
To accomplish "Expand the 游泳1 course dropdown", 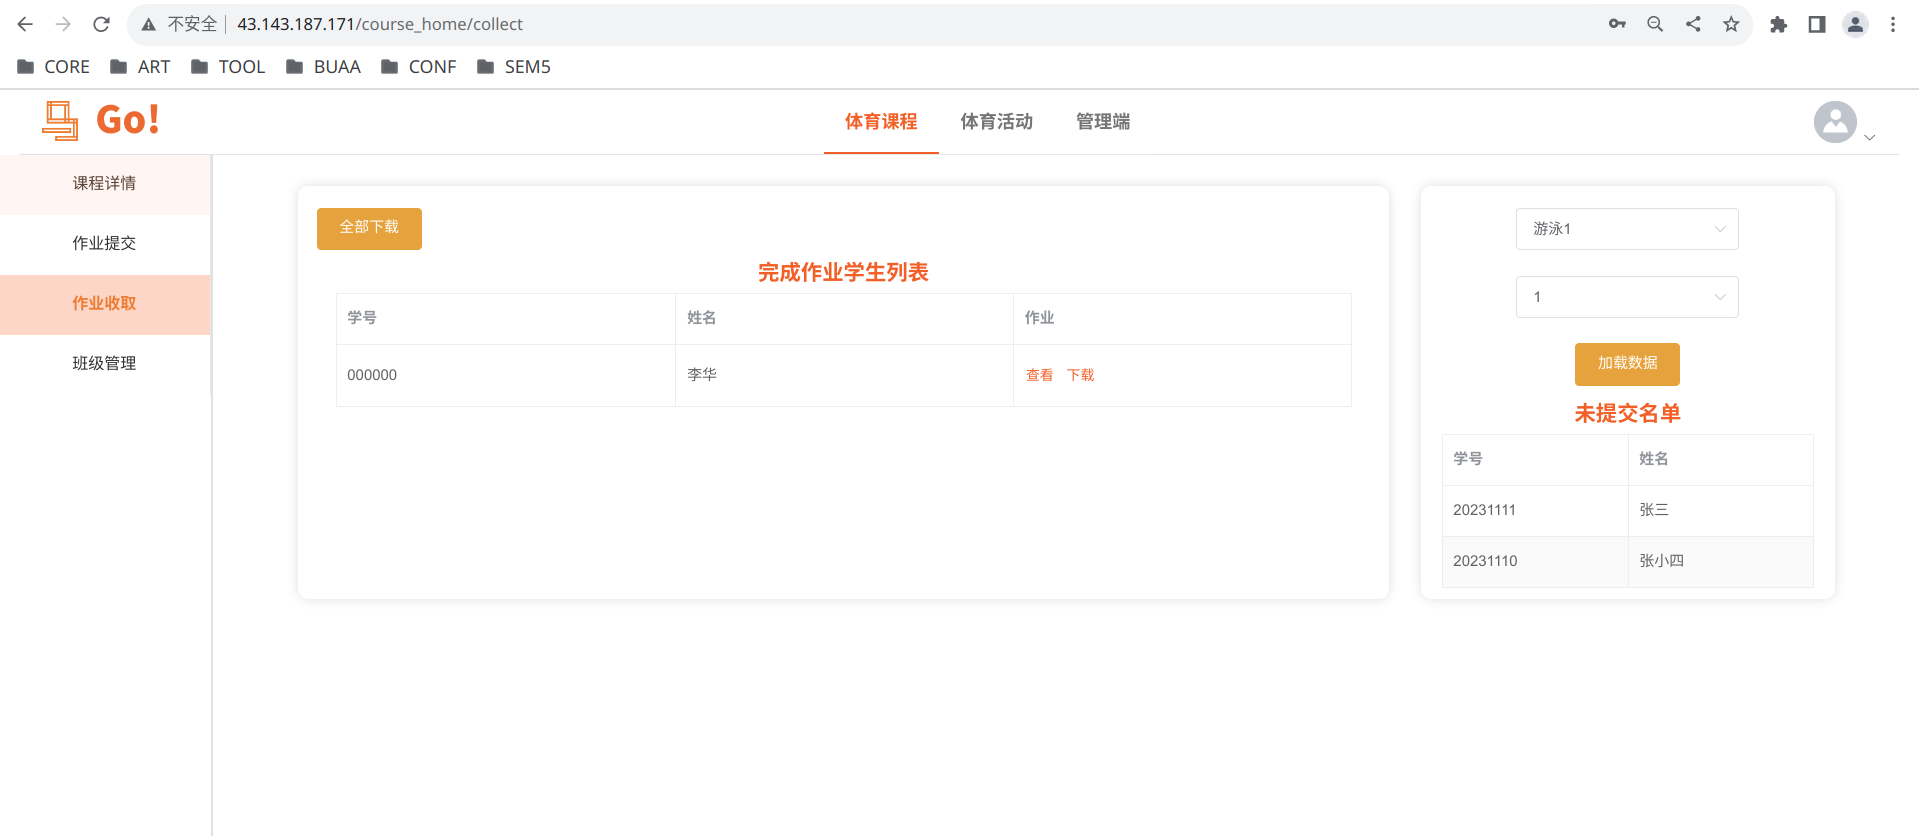I will pos(1627,229).
